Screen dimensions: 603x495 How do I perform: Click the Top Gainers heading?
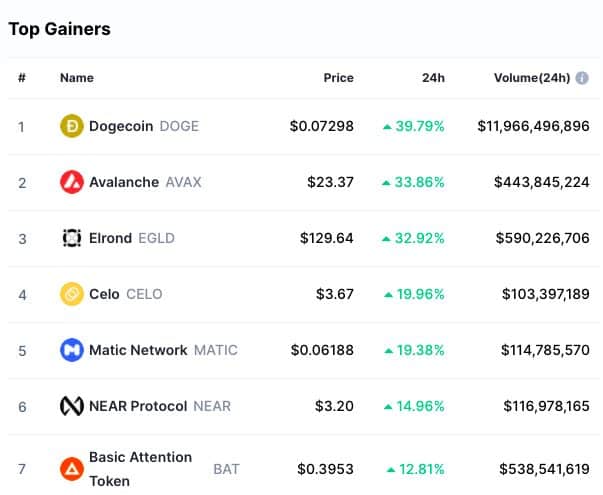[60, 29]
